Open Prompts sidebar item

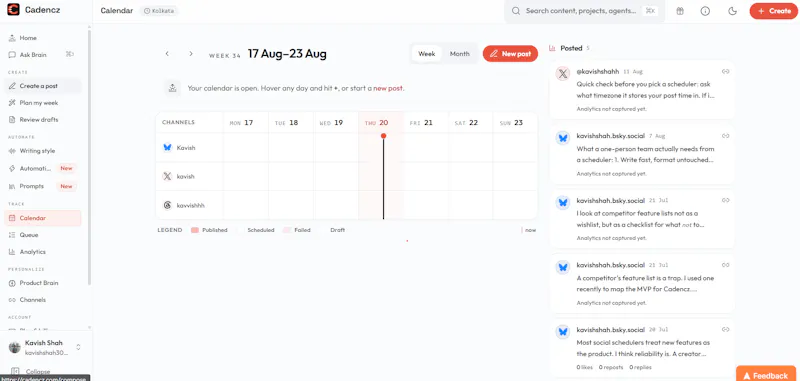click(x=42, y=186)
